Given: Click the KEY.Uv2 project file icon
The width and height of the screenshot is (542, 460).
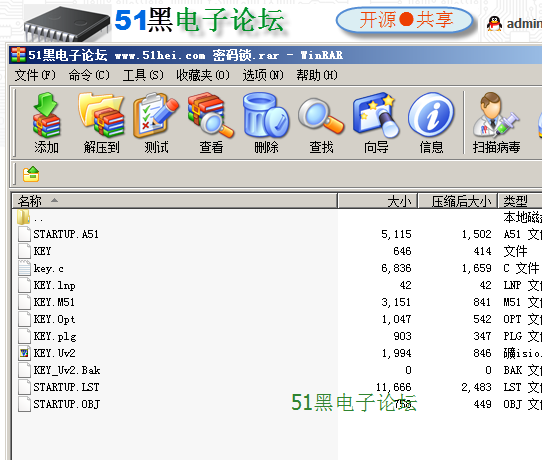Looking at the screenshot, I should pyautogui.click(x=24, y=353).
